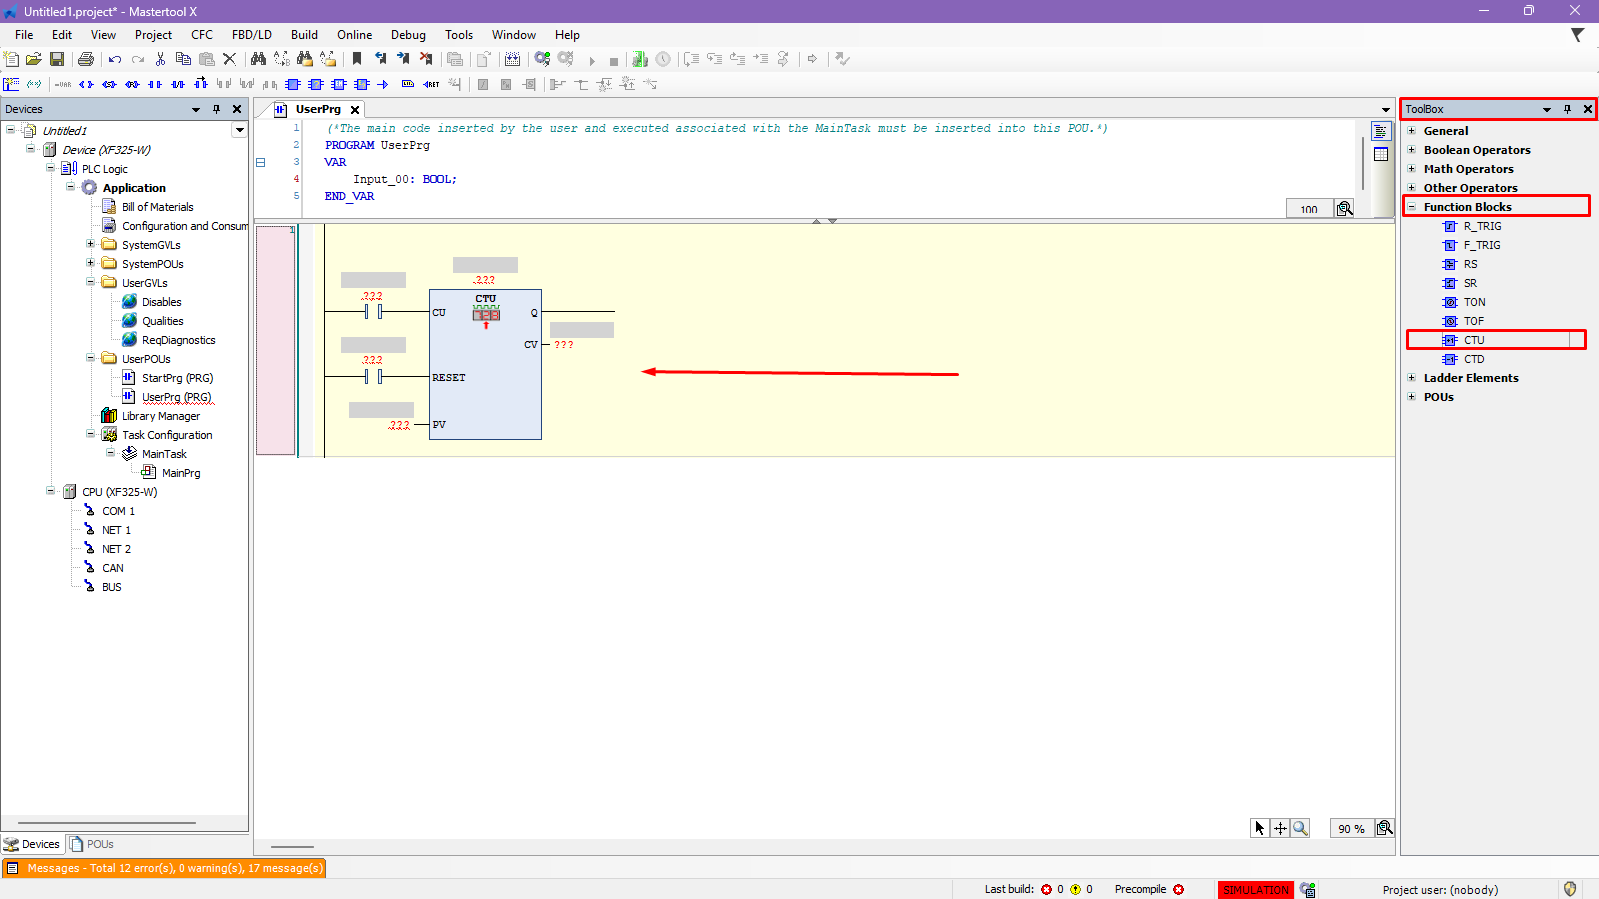1599x899 pixels.
Task: Close the UserPrg editor tab
Action: [x=355, y=110]
